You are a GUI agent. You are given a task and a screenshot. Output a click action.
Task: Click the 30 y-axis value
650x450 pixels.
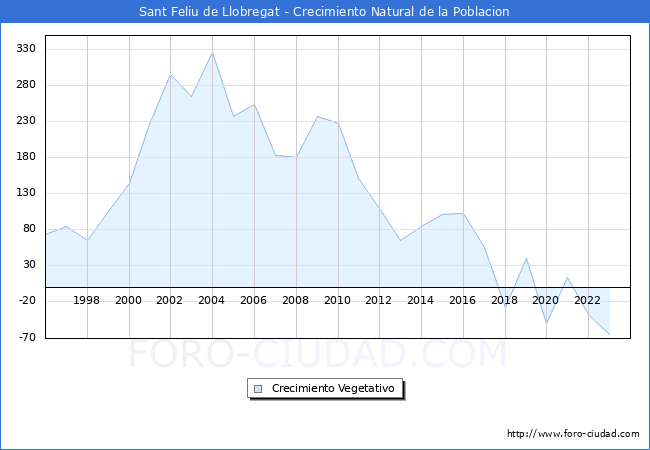29,265
